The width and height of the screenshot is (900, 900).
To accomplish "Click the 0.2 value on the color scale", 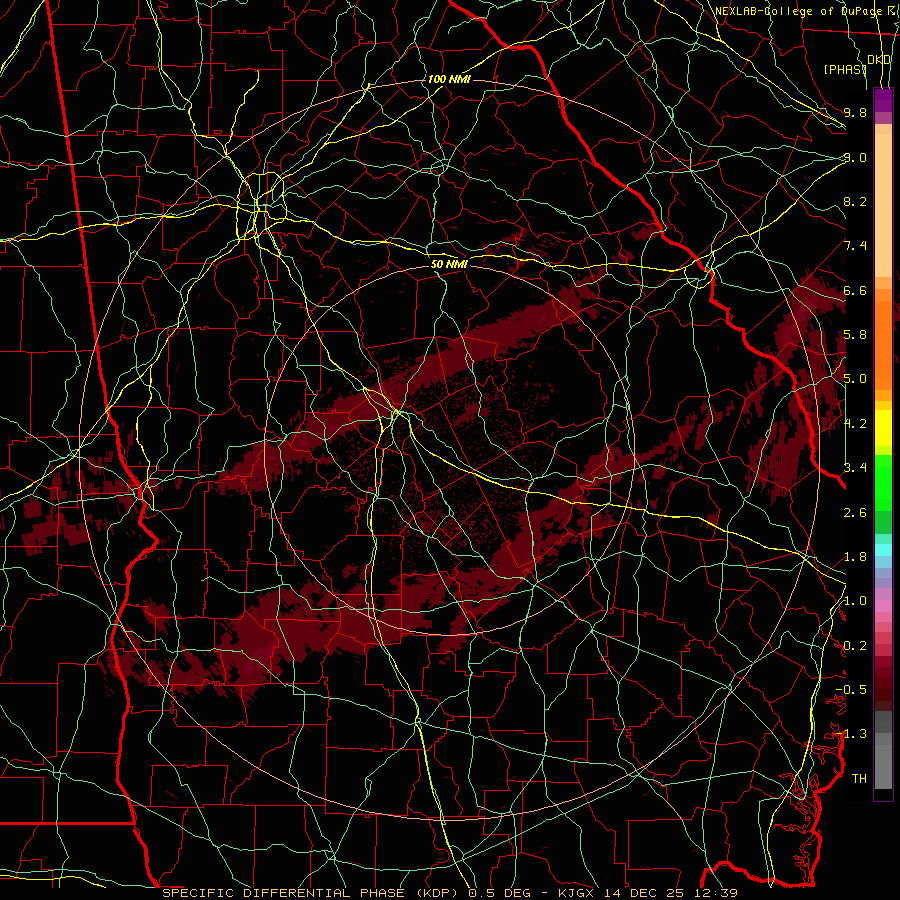I will pos(855,645).
